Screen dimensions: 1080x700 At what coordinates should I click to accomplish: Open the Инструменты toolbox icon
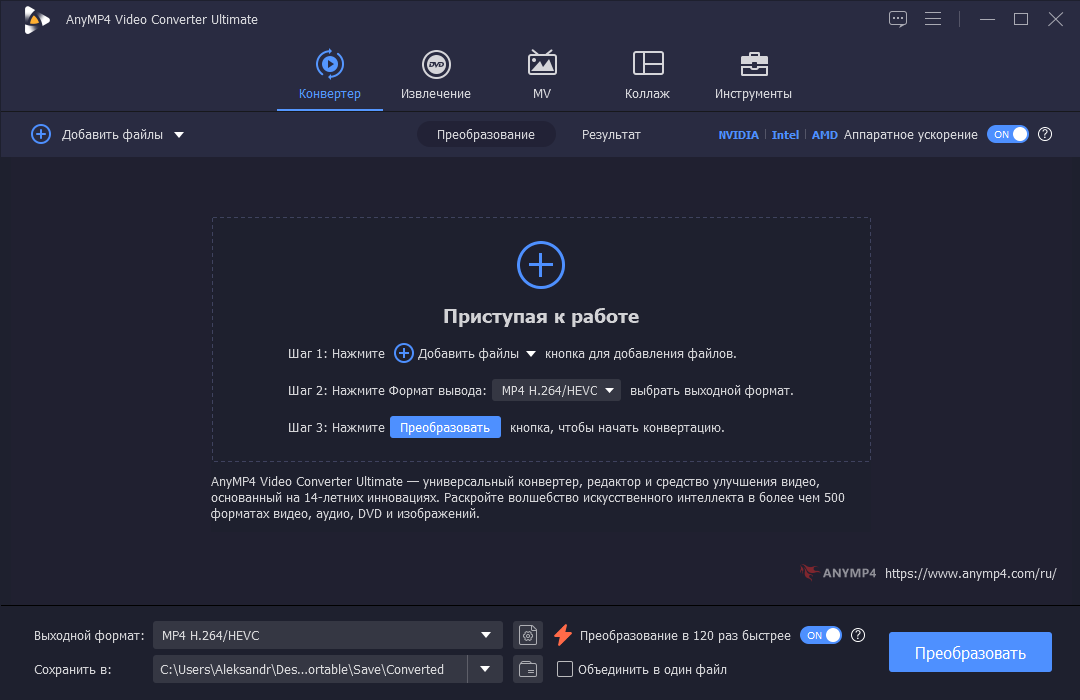click(754, 65)
